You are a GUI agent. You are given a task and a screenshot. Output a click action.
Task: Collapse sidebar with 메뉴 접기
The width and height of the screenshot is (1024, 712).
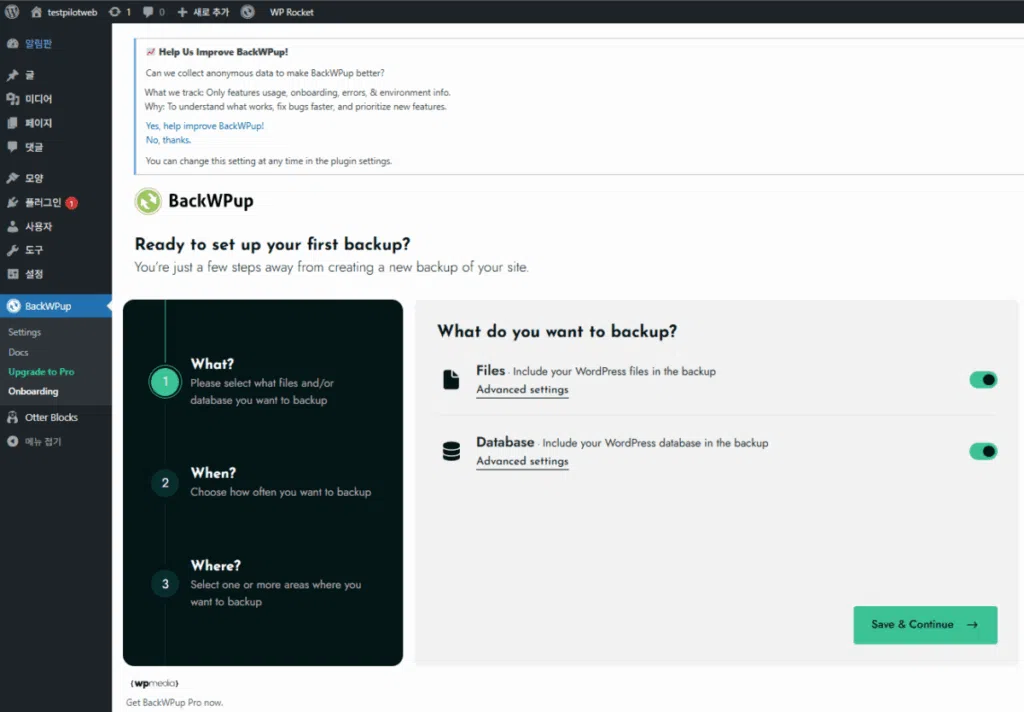pos(42,441)
